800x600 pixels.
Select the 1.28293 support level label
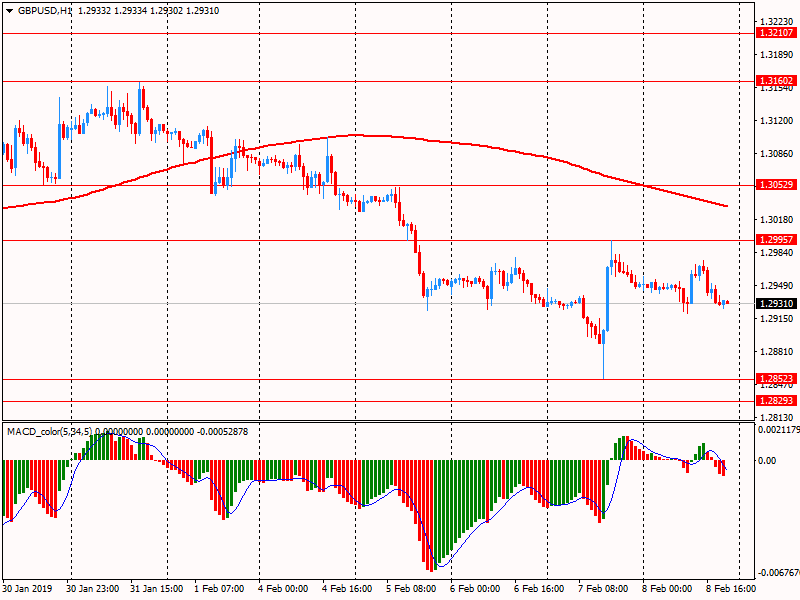tap(776, 401)
